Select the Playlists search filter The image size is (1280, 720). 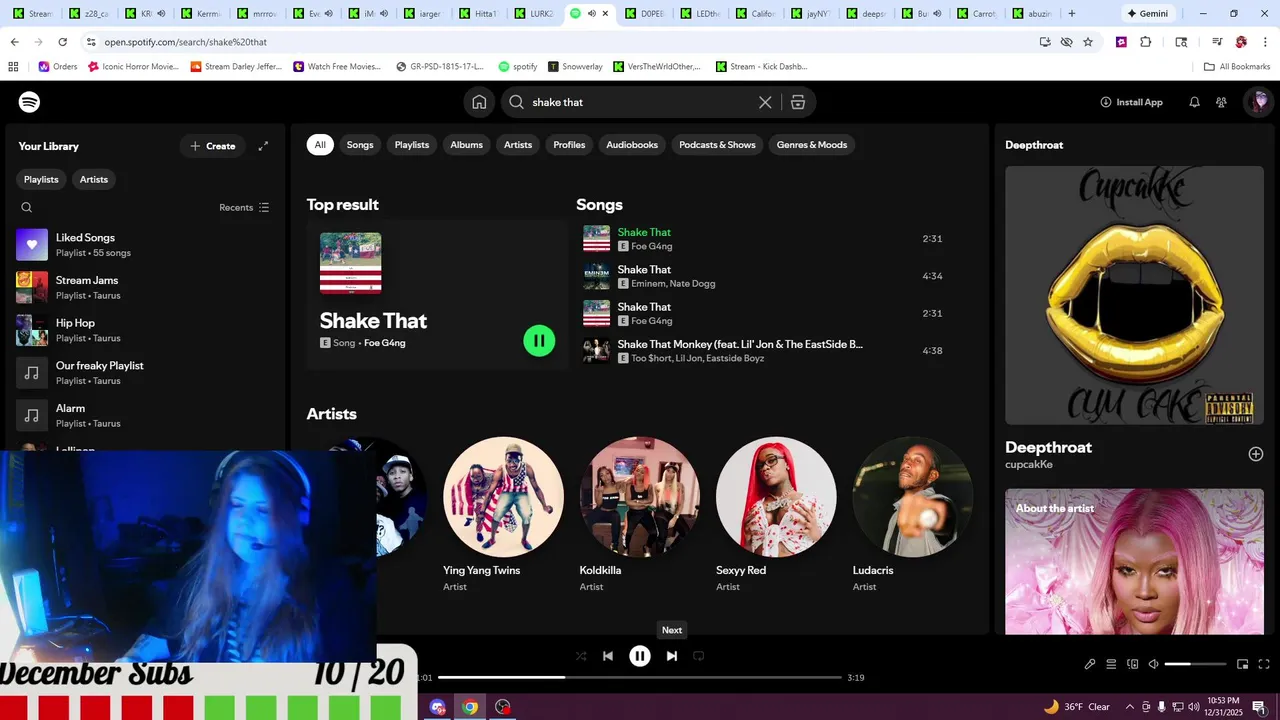pyautogui.click(x=412, y=145)
